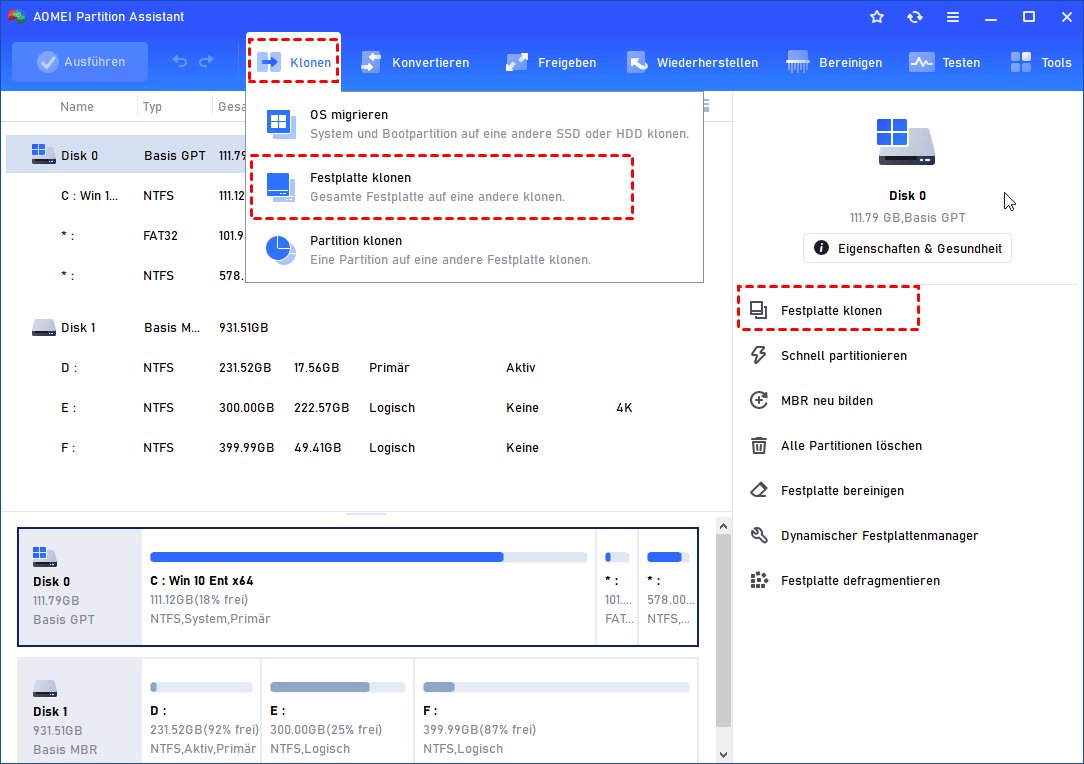This screenshot has width=1084, height=764.
Task: Click the large Disk 0 icon in right panel
Action: [906, 141]
